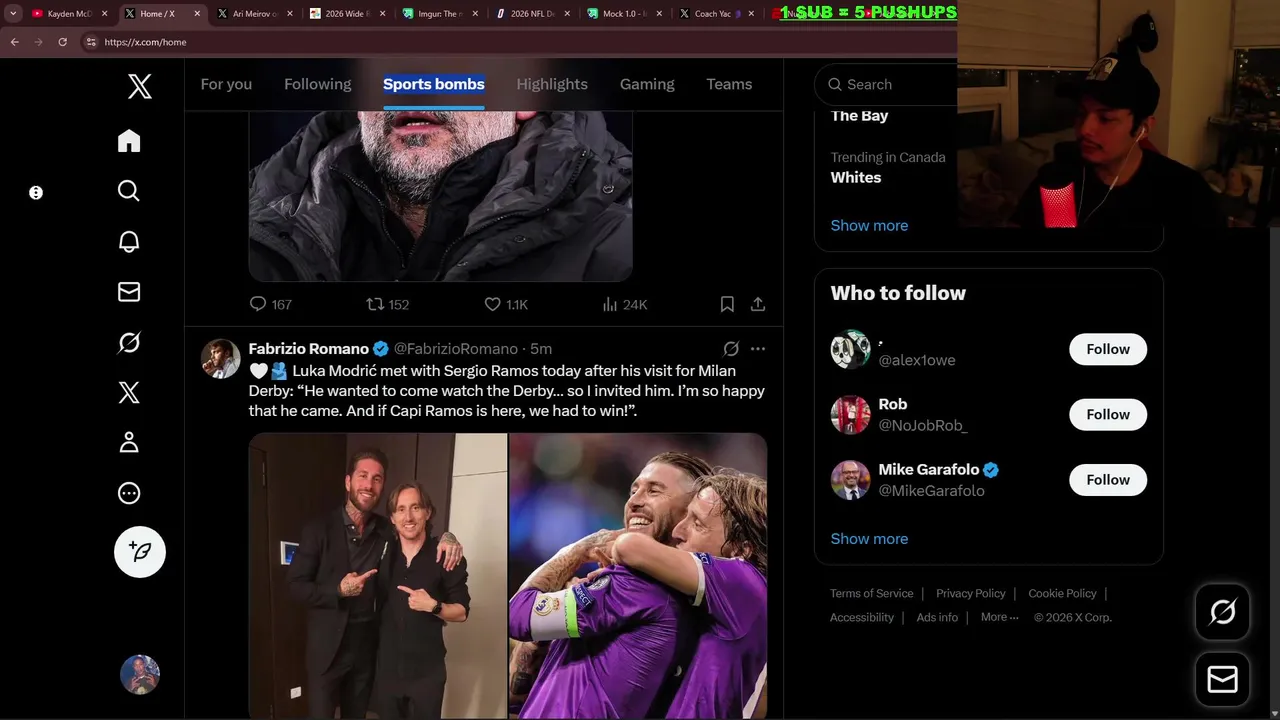The height and width of the screenshot is (720, 1280).
Task: Open the post's 5m timestamp
Action: coord(541,349)
